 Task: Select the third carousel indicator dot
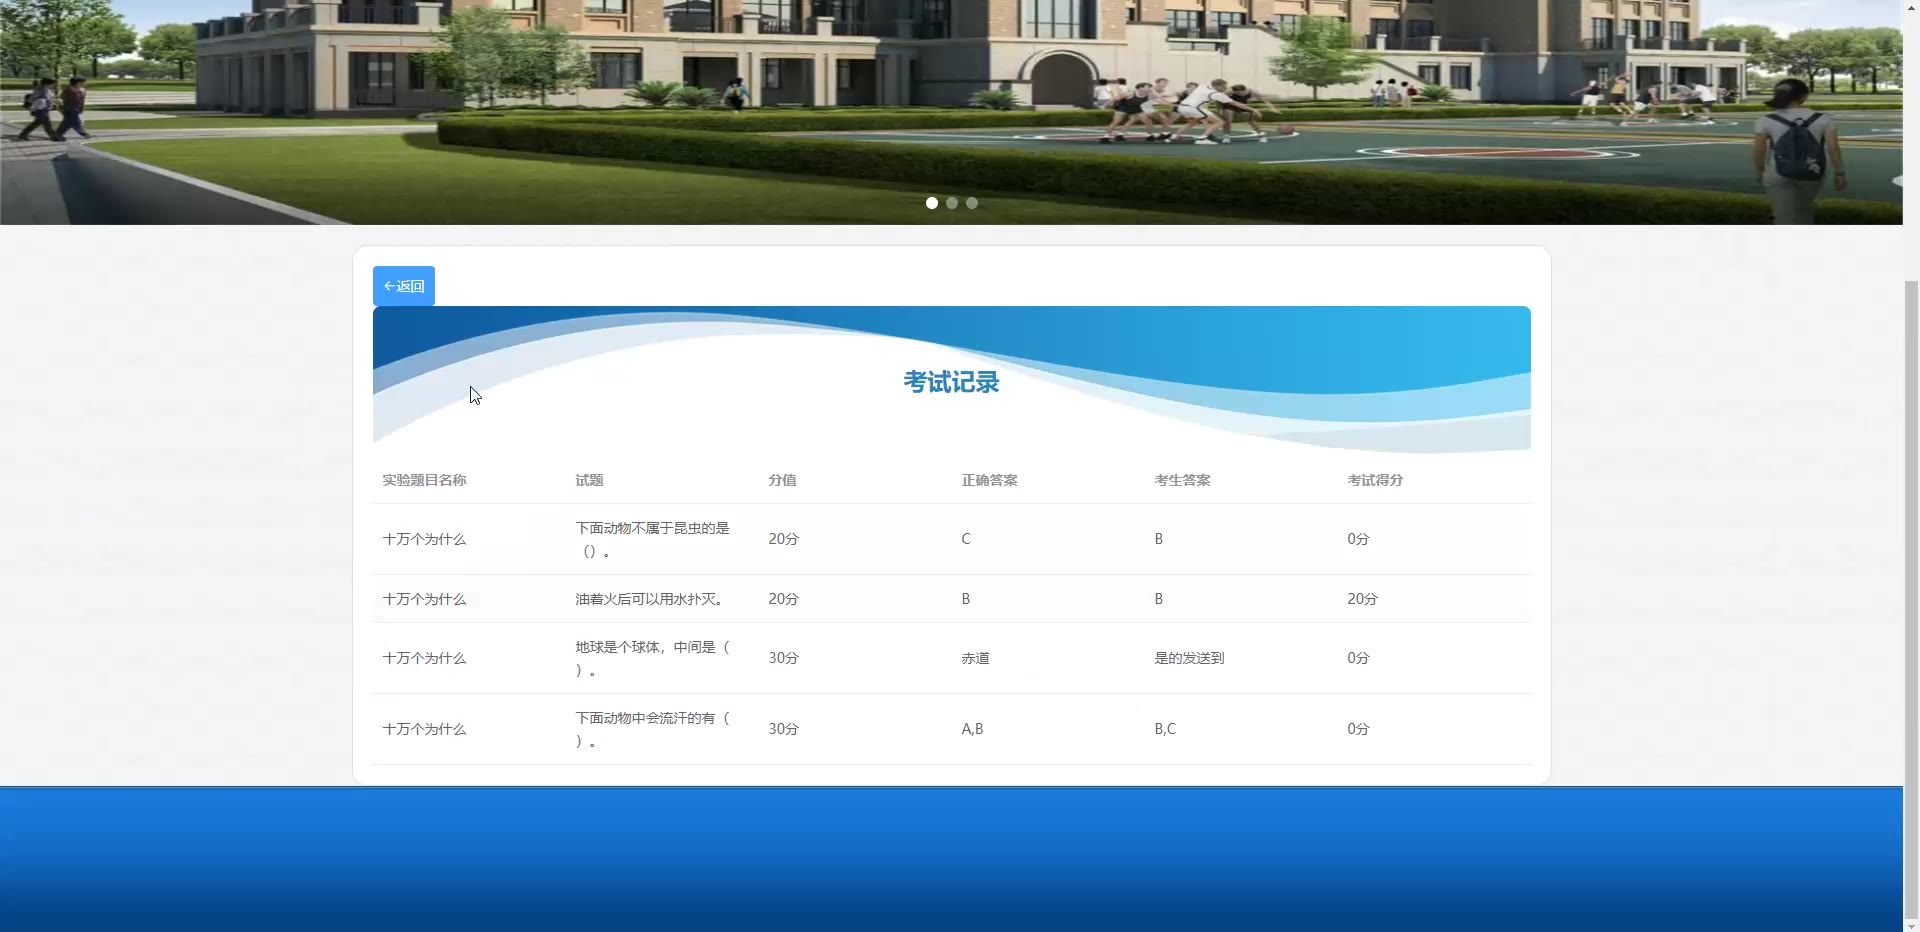pos(972,203)
